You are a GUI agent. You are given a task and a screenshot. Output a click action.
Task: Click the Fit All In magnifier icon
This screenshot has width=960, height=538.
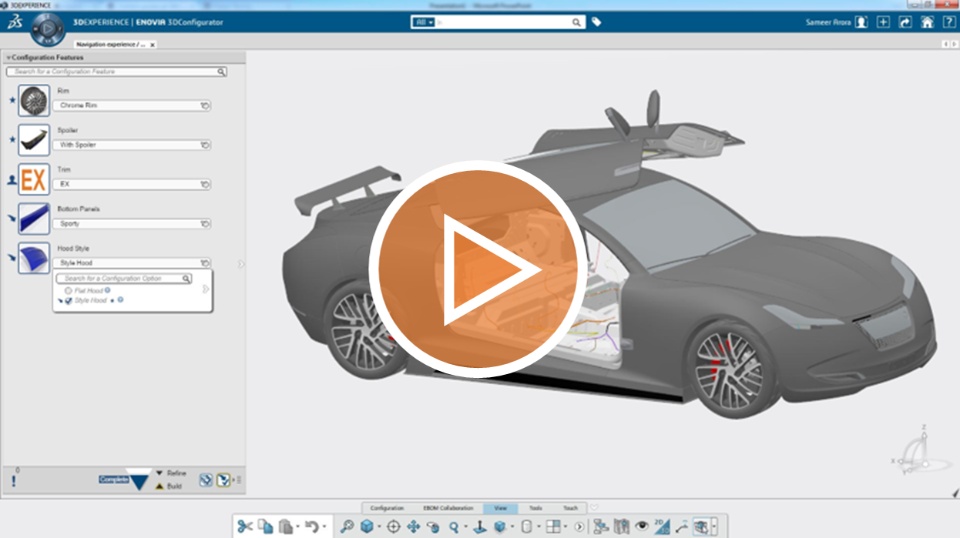pos(347,526)
